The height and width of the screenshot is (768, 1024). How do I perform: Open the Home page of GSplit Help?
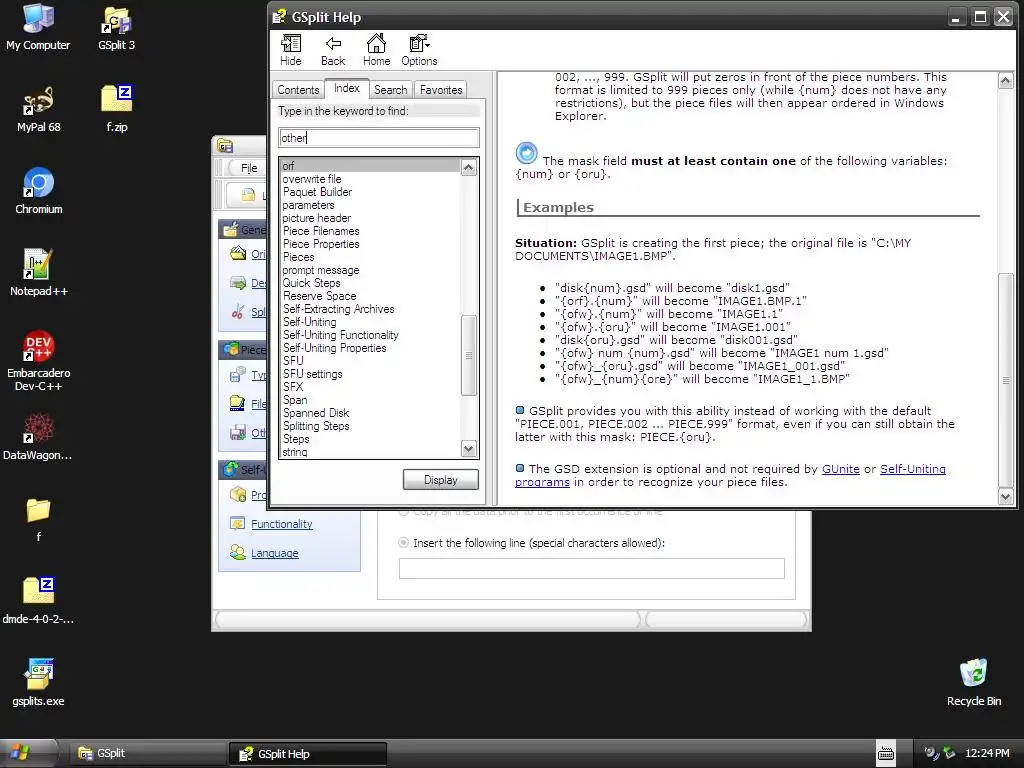pos(376,50)
